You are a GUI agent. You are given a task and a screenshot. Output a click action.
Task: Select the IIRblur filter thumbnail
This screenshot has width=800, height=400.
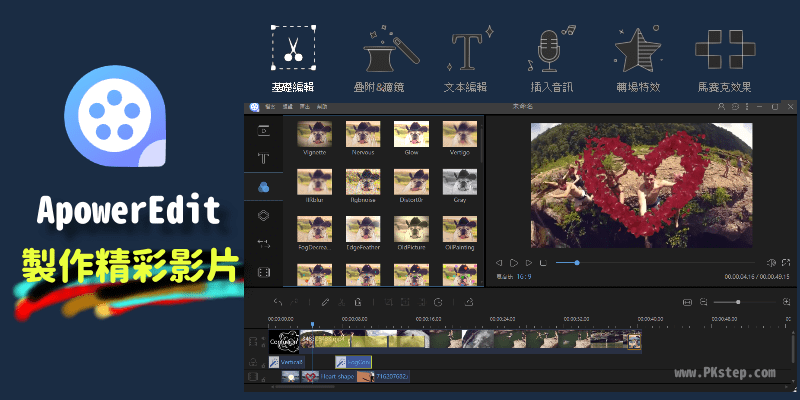(x=314, y=182)
